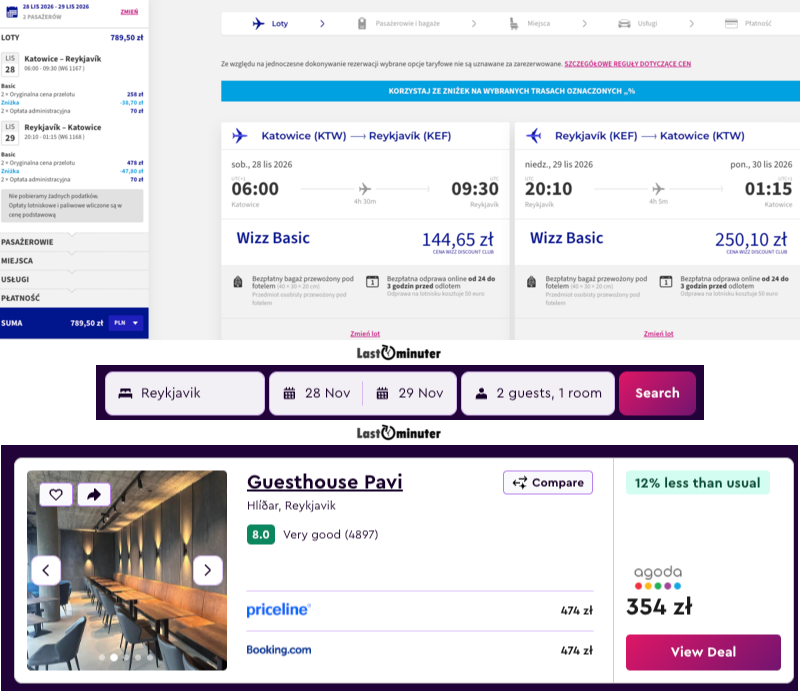800x691 pixels.
Task: Click the Search button
Action: [x=657, y=393]
